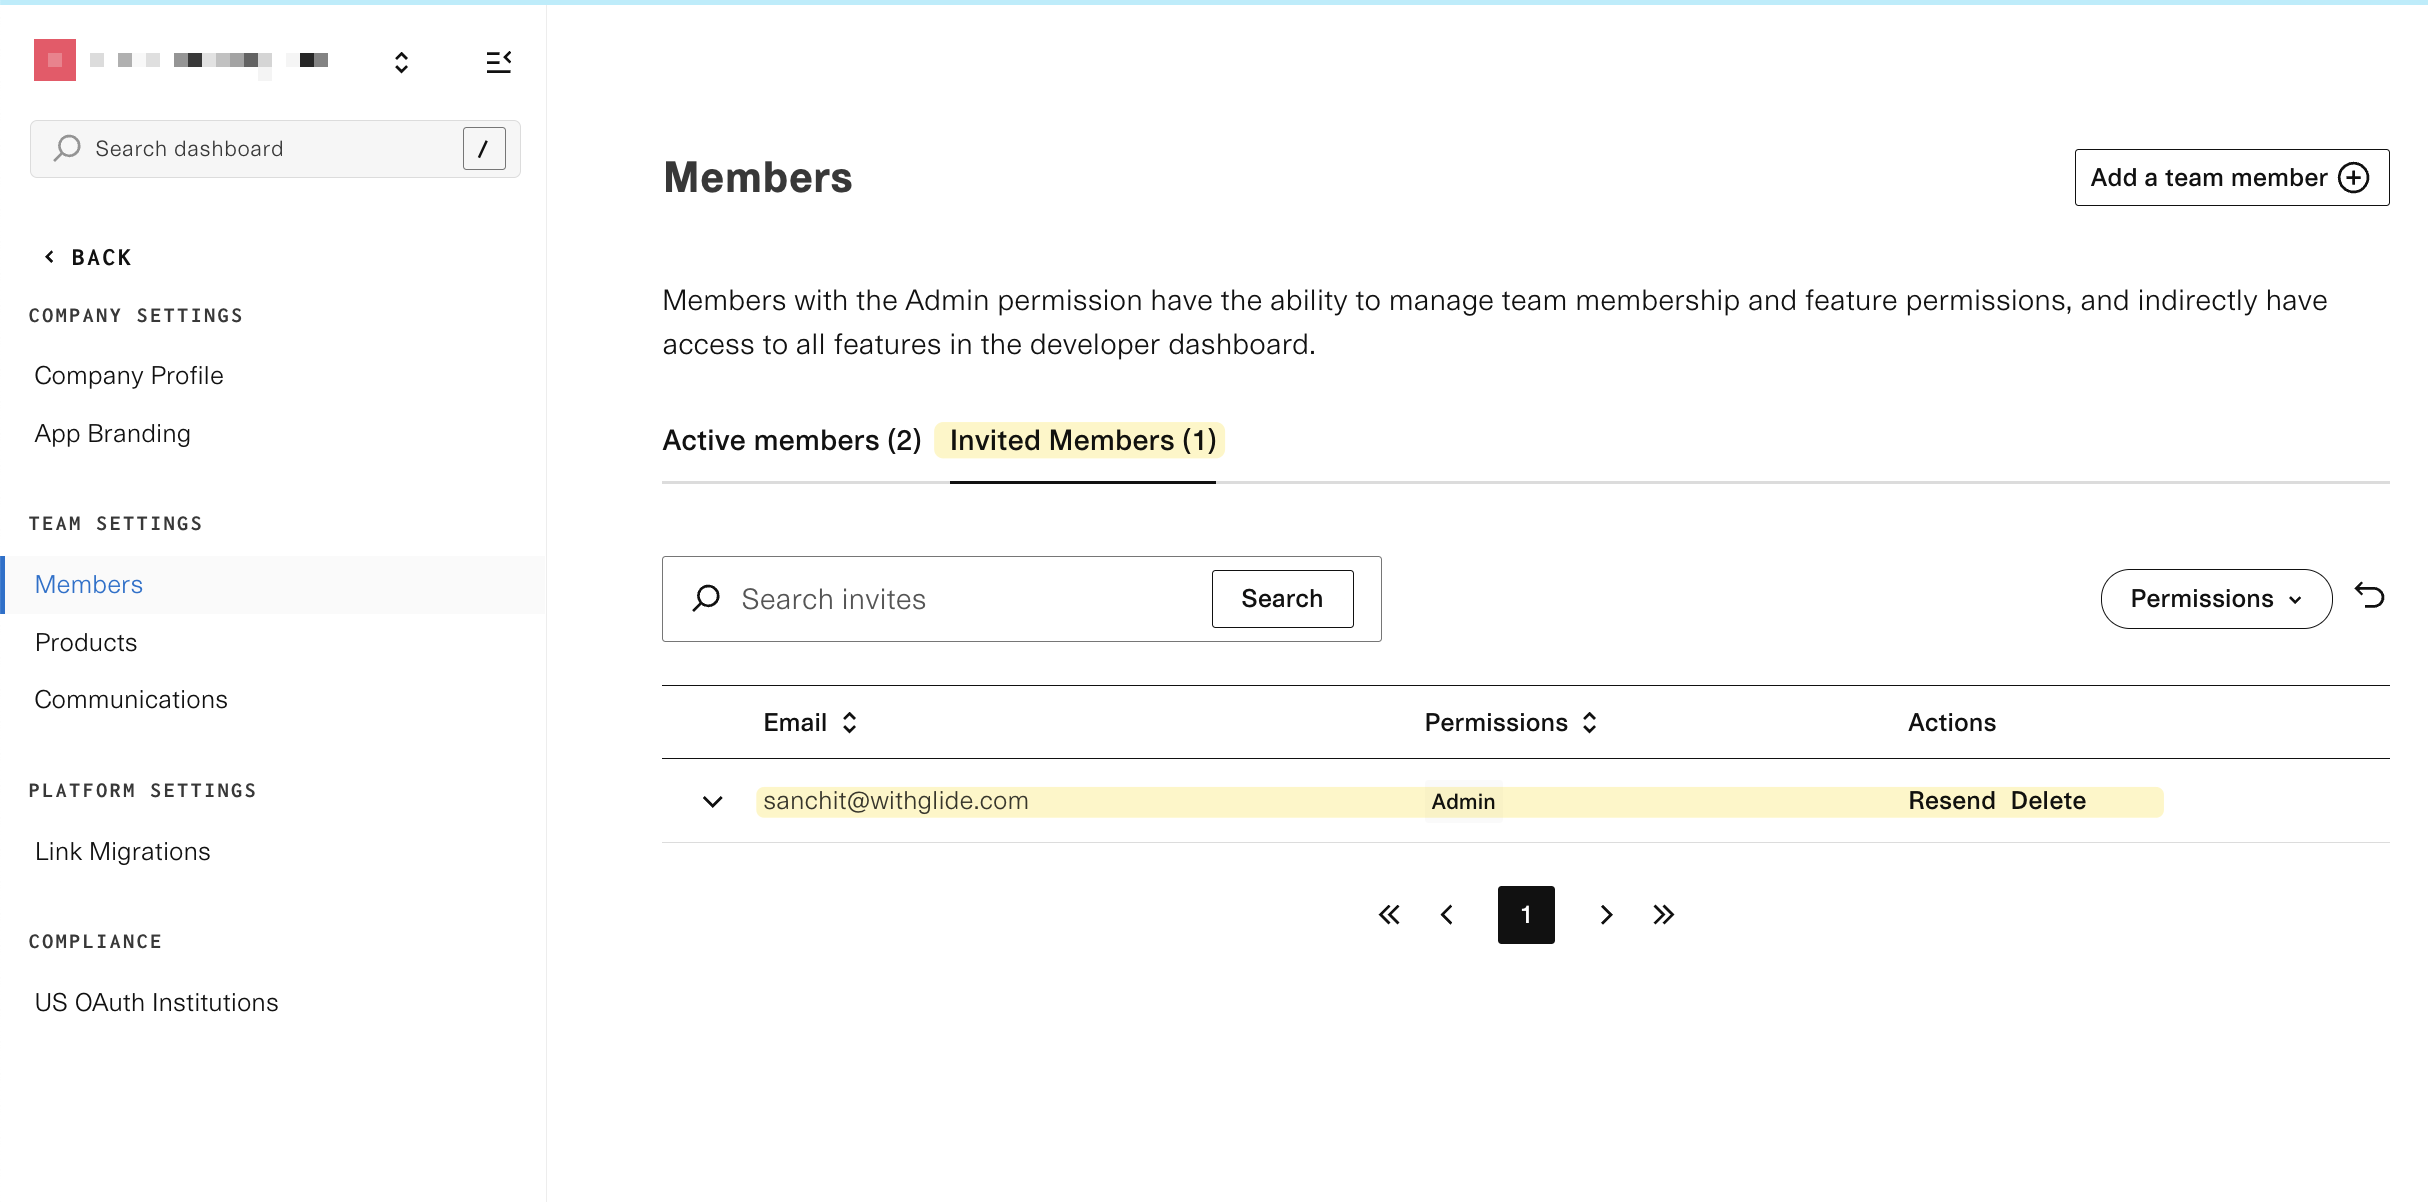The image size is (2428, 1202).
Task: Jump to the last page using the double-right arrow
Action: point(1663,914)
